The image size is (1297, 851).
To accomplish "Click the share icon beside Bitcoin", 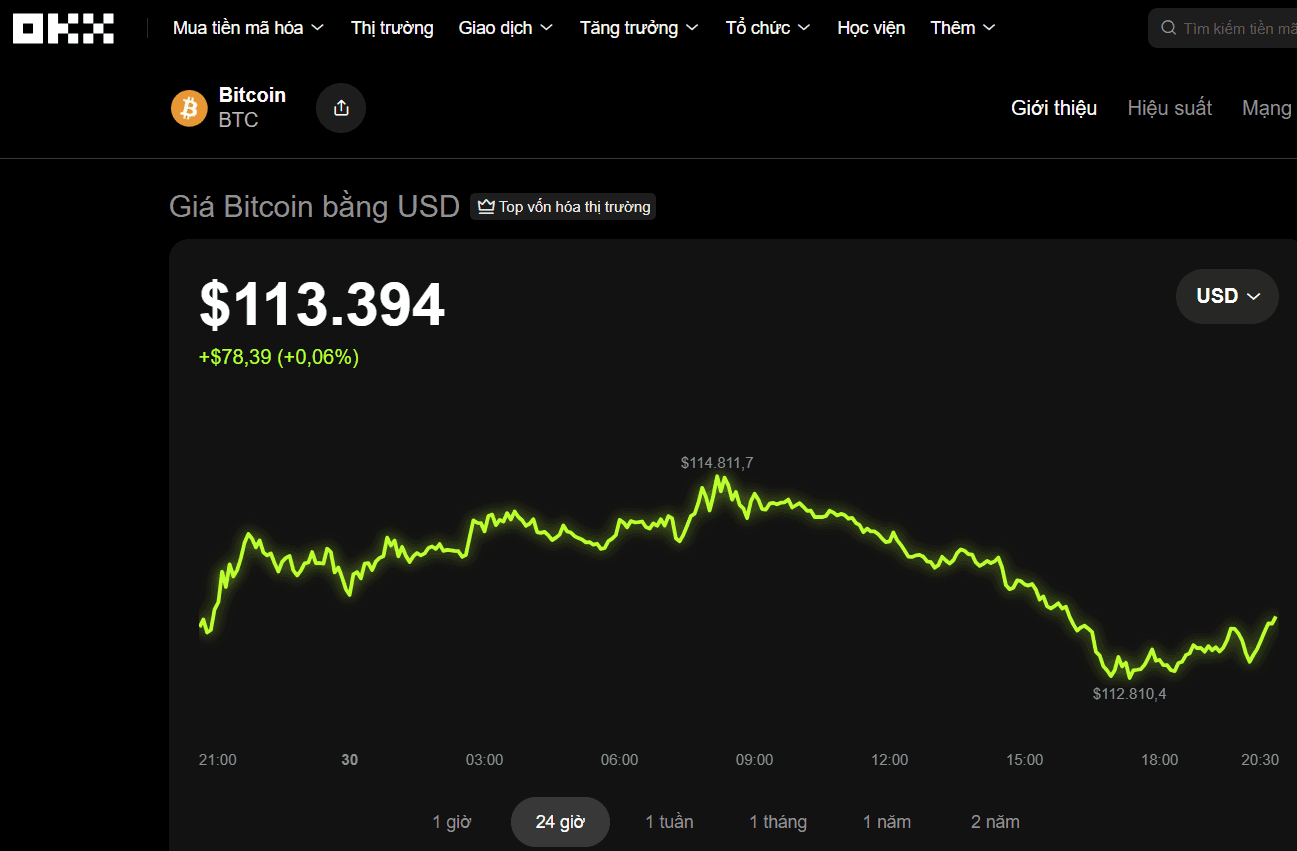I will coord(341,108).
